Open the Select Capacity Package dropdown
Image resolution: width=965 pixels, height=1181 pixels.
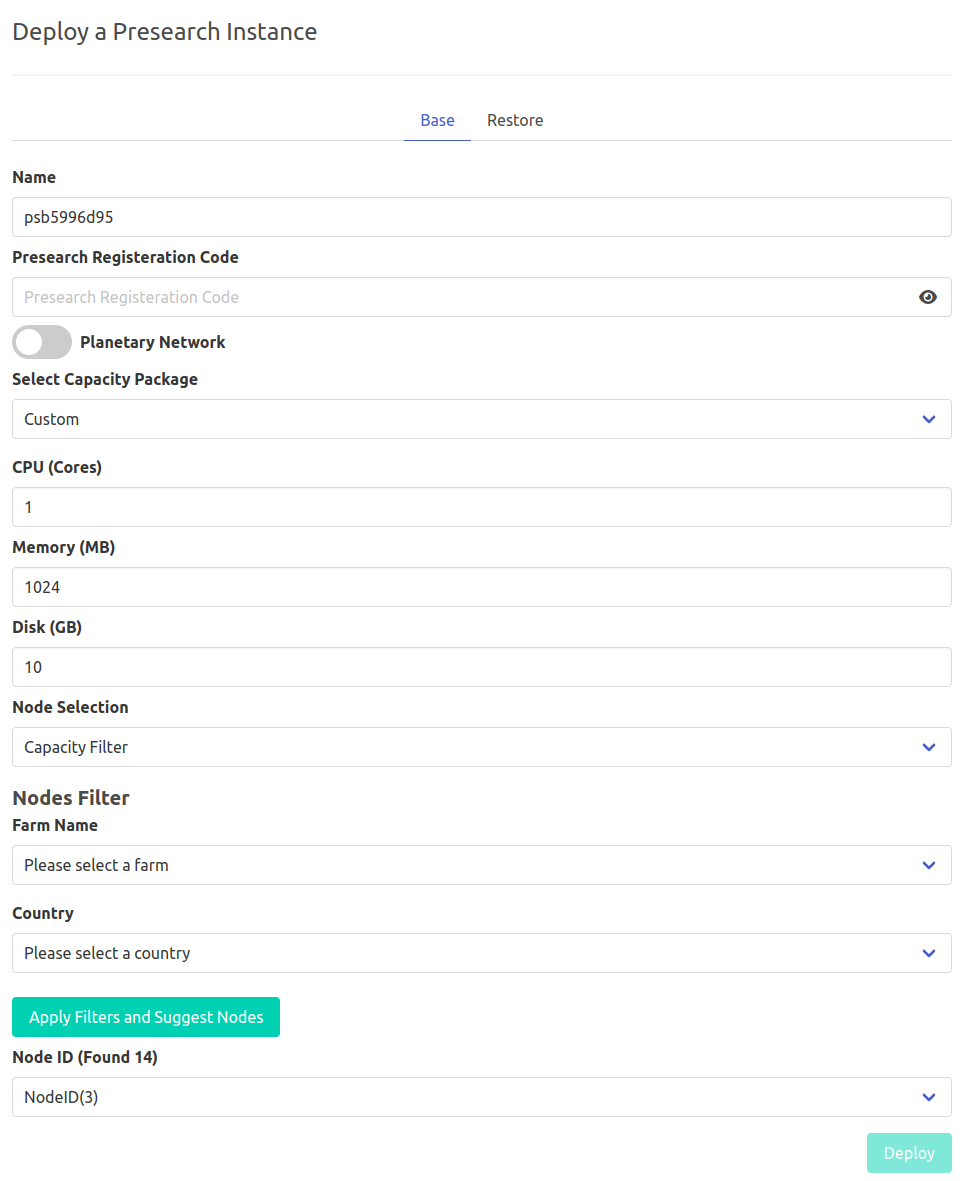click(481, 419)
